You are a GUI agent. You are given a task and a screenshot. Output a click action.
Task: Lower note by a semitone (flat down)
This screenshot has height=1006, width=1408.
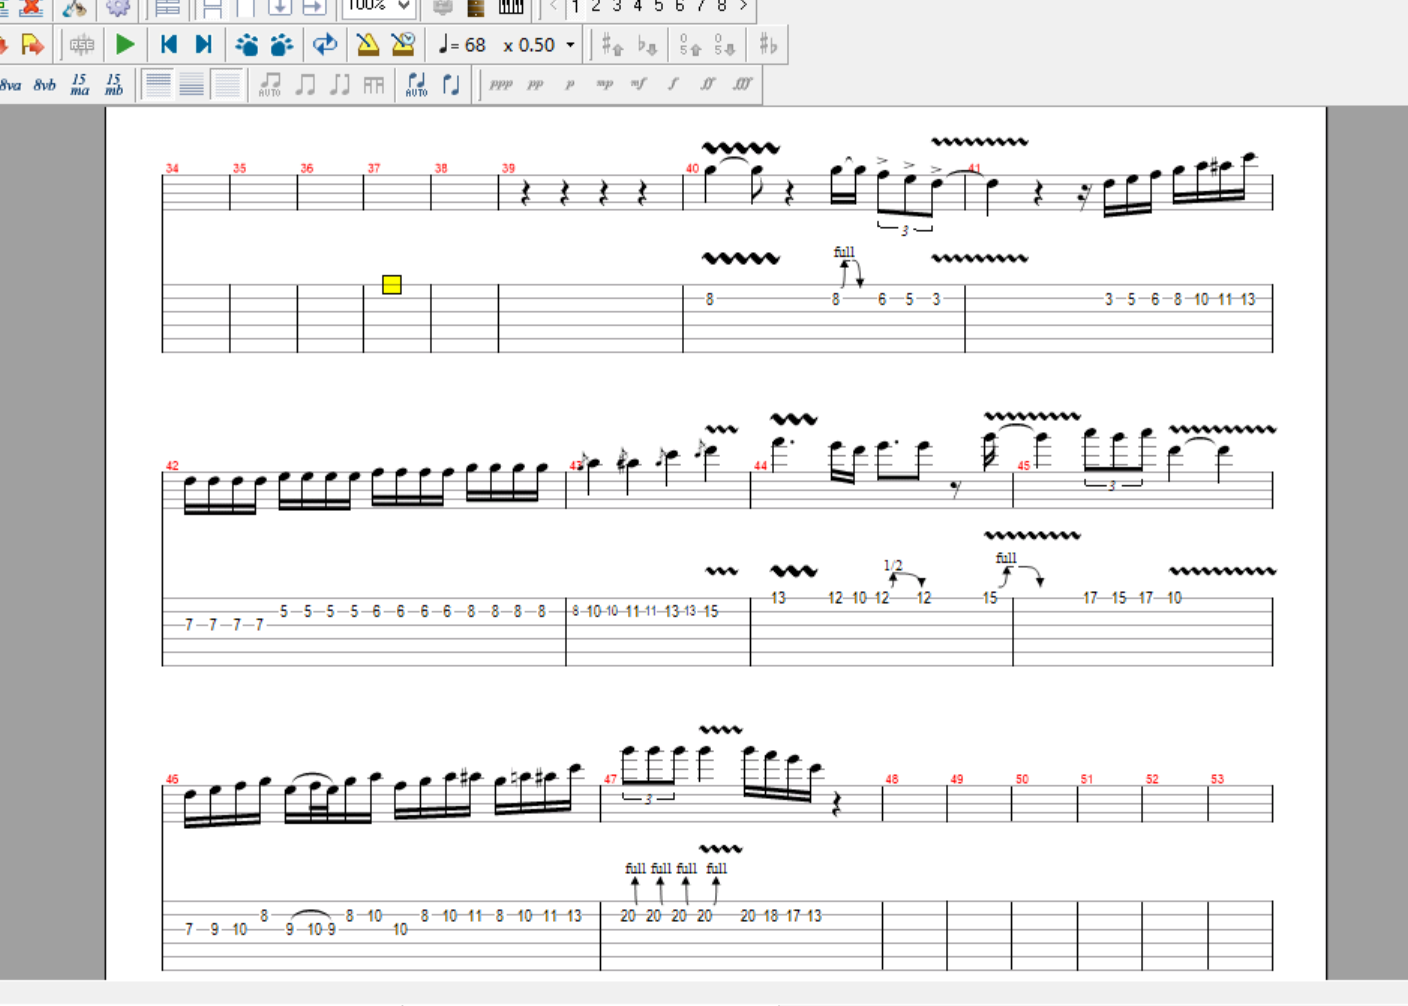point(647,45)
